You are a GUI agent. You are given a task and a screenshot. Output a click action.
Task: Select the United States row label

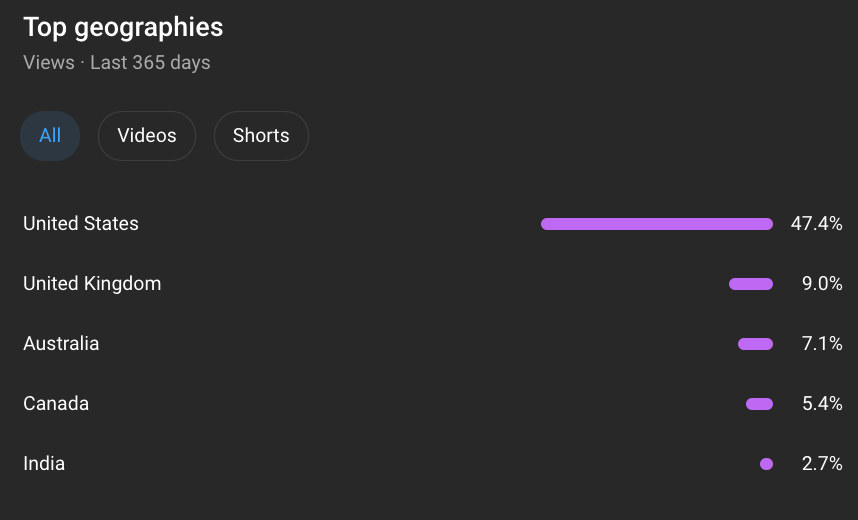81,223
